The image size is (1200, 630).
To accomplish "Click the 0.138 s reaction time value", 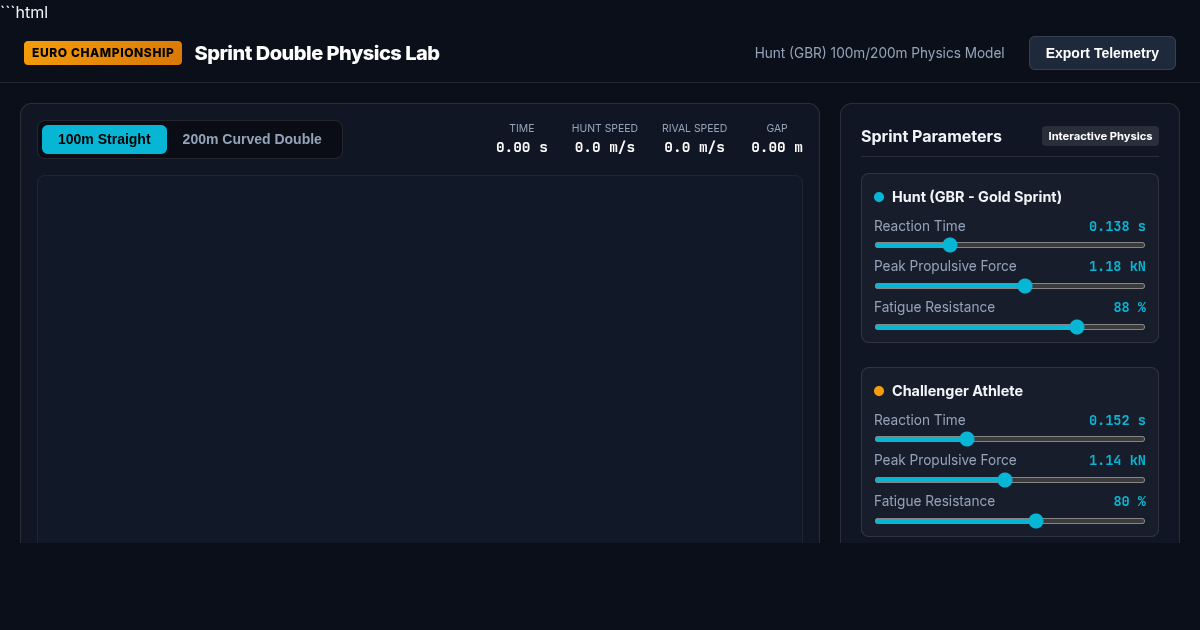I will [x=1117, y=227].
